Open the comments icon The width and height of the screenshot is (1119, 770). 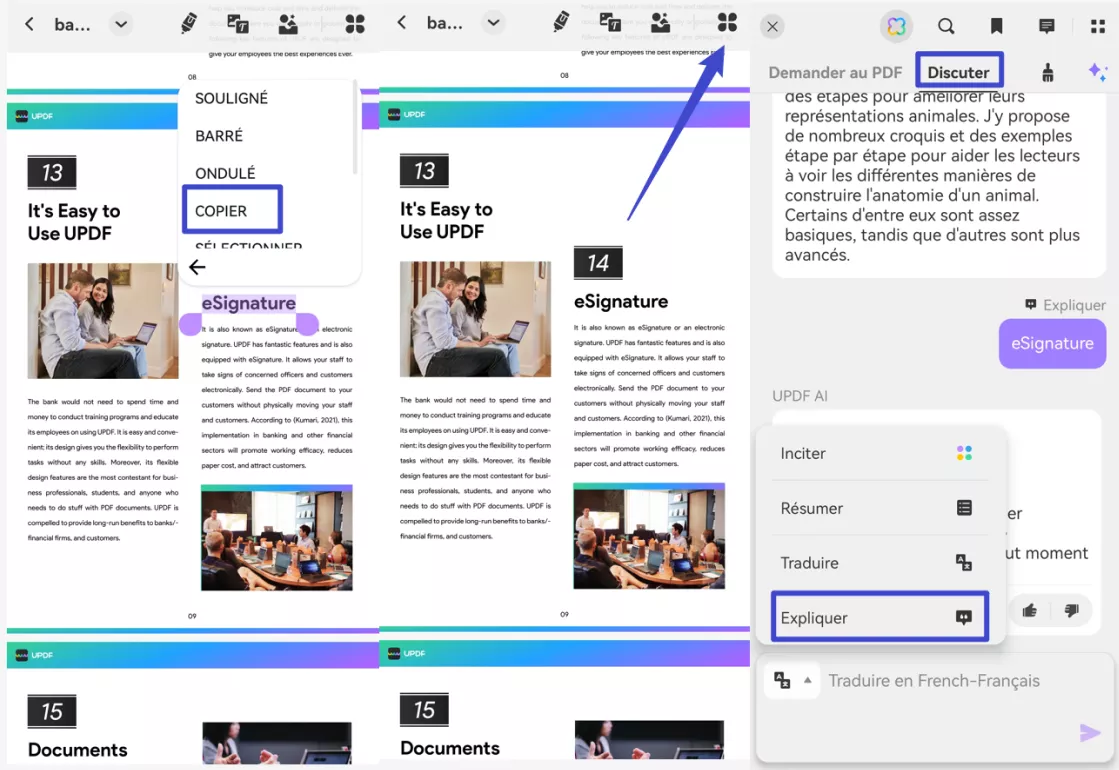[1046, 26]
